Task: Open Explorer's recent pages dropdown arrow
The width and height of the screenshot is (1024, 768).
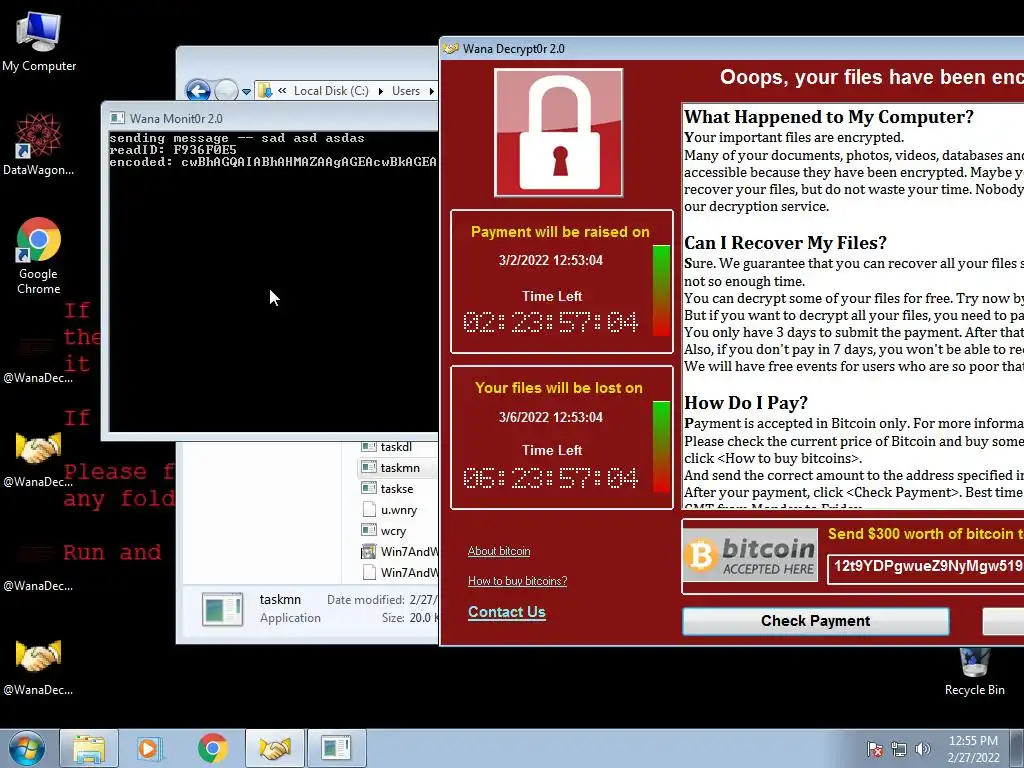Action: pos(246,91)
